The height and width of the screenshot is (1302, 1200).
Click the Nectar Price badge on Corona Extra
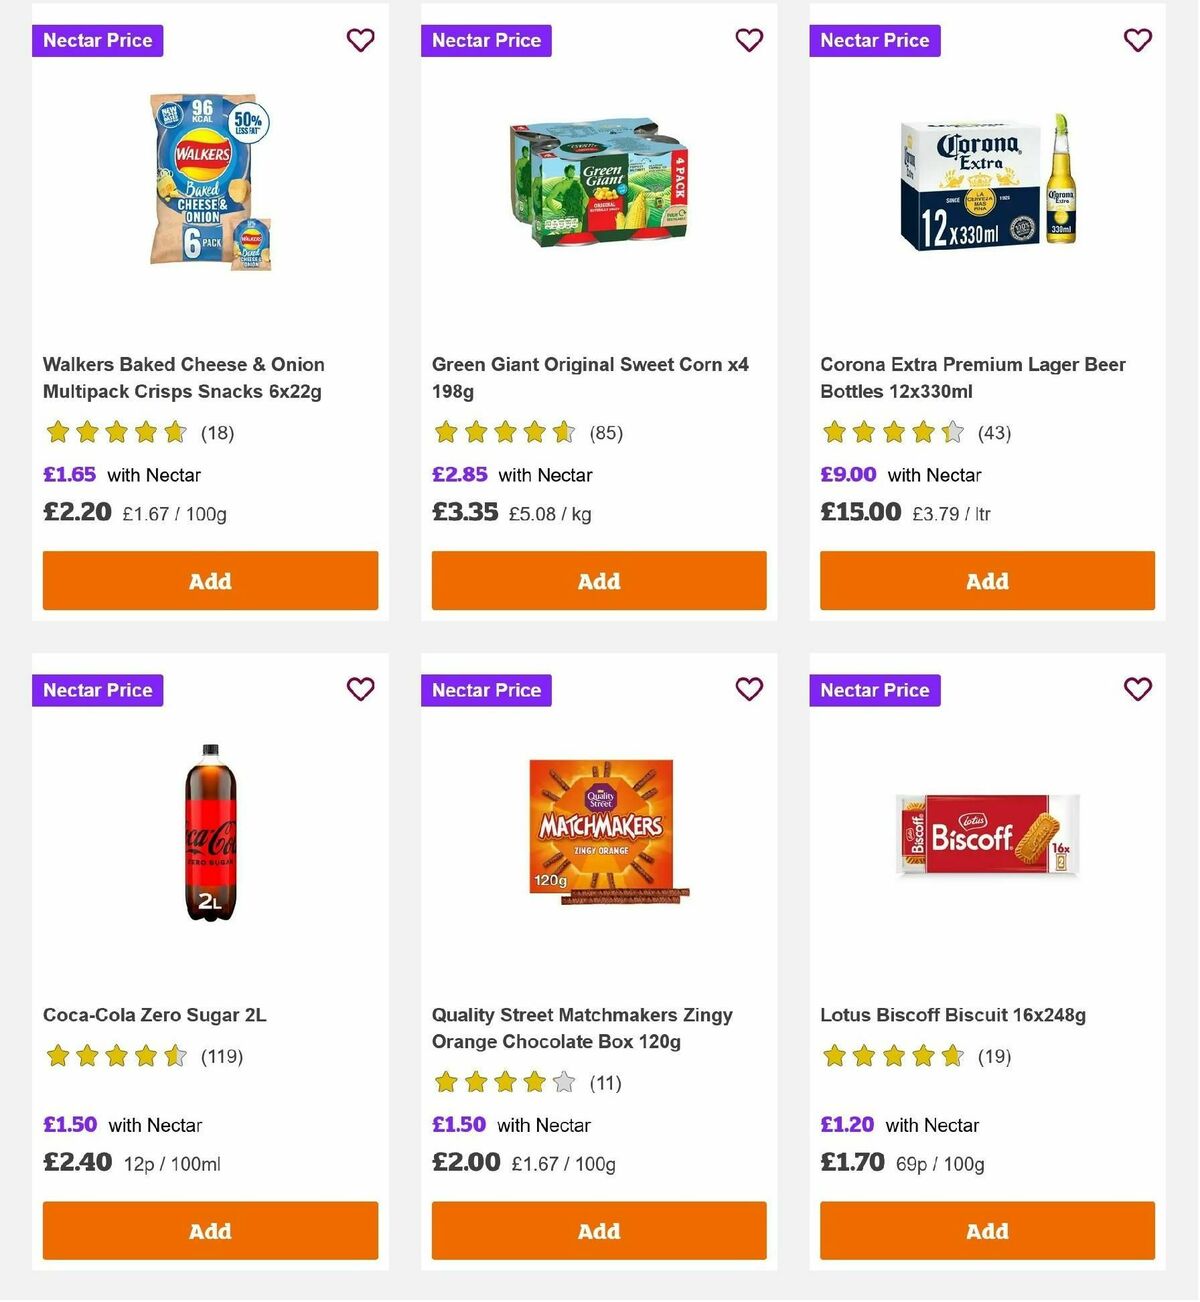pos(874,40)
